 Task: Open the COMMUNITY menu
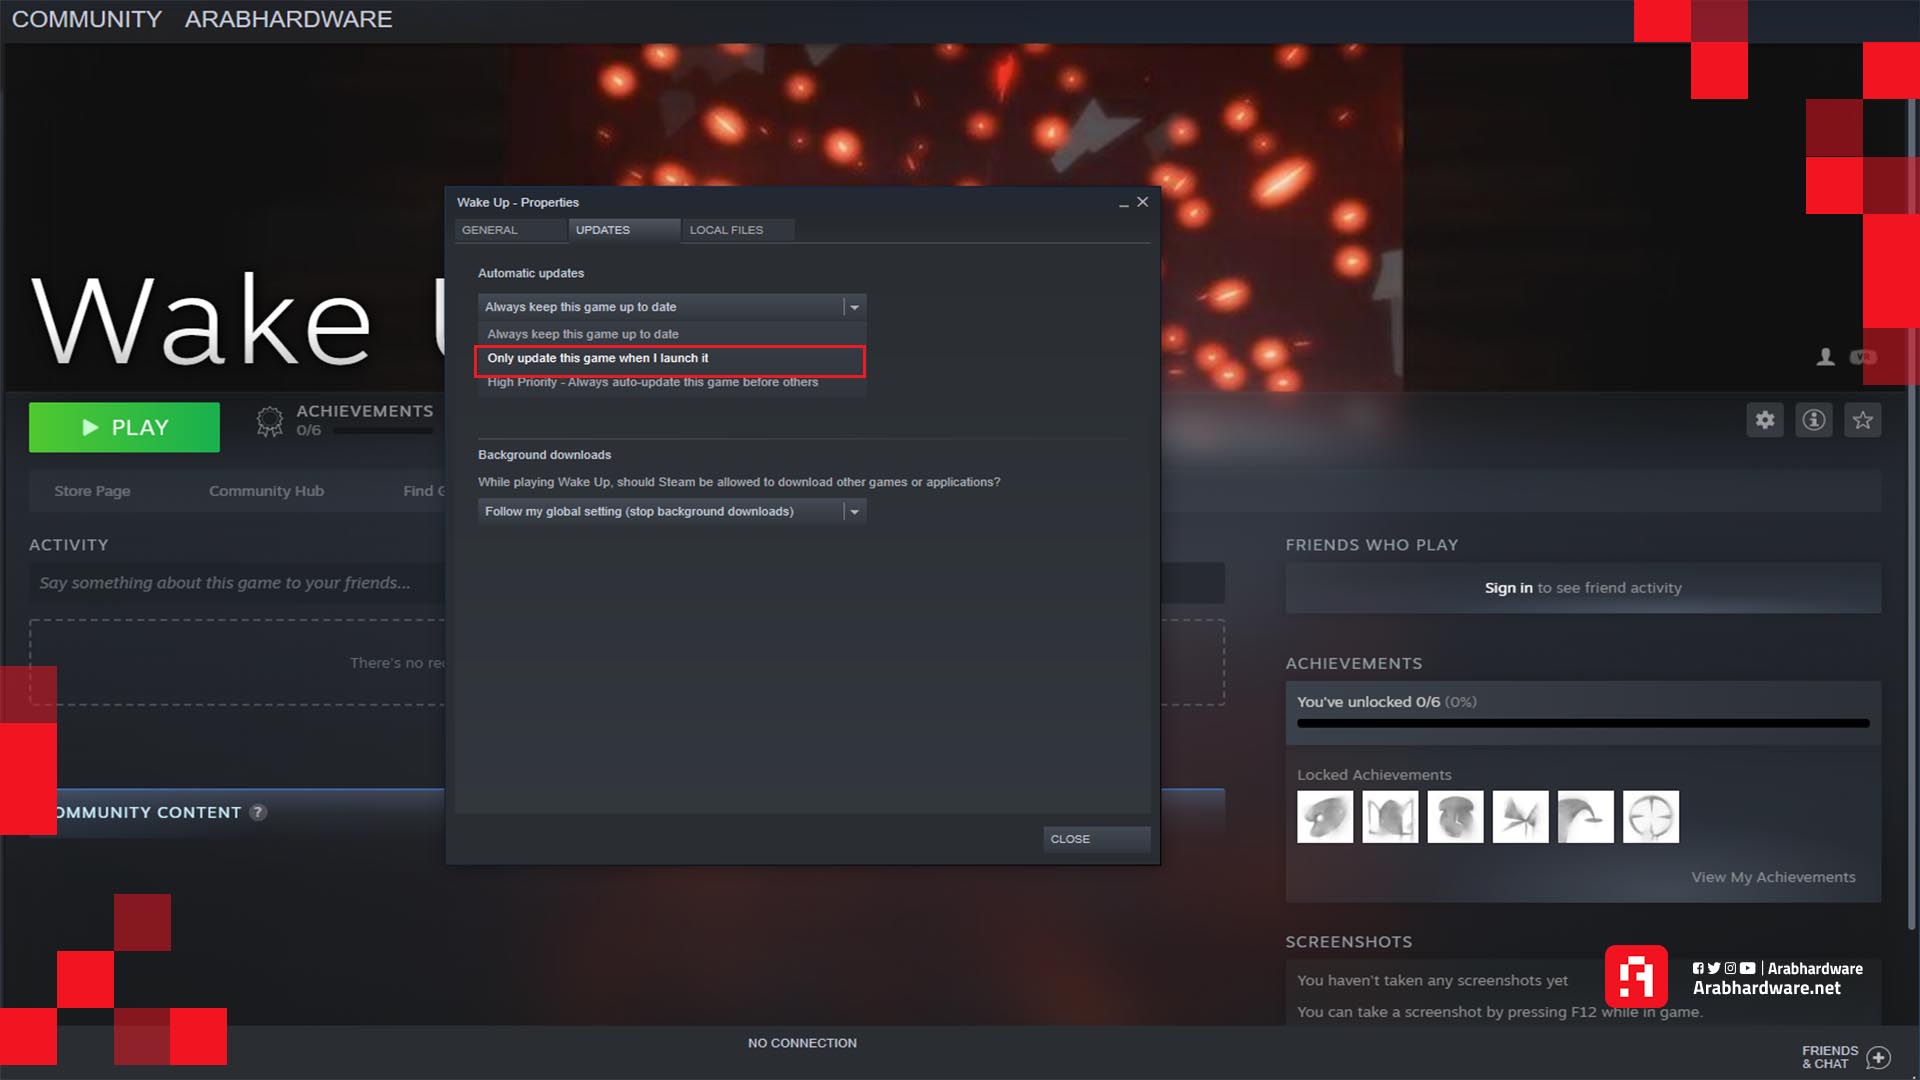tap(87, 19)
